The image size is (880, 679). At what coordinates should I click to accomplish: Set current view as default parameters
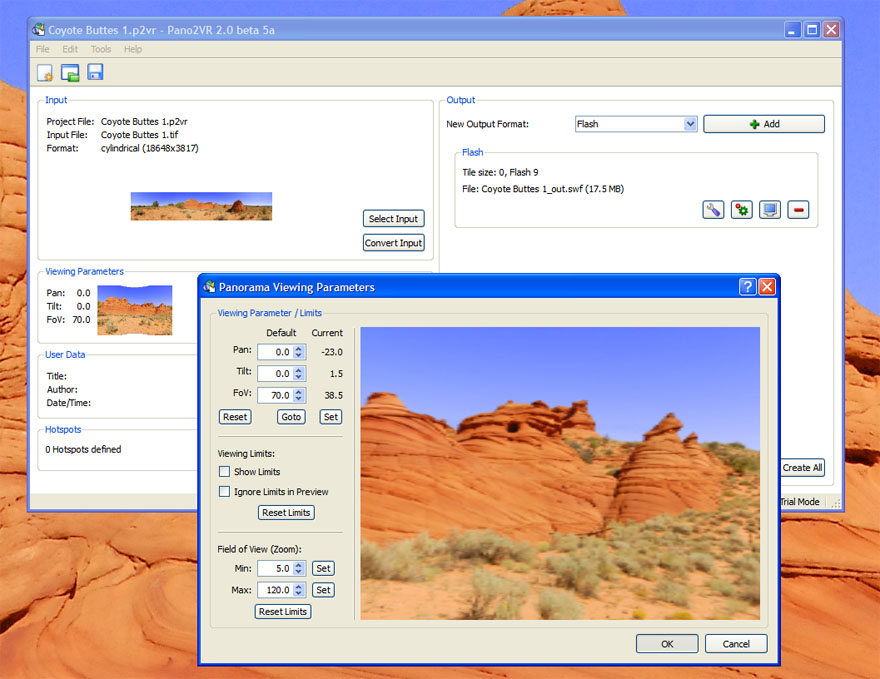(x=331, y=417)
